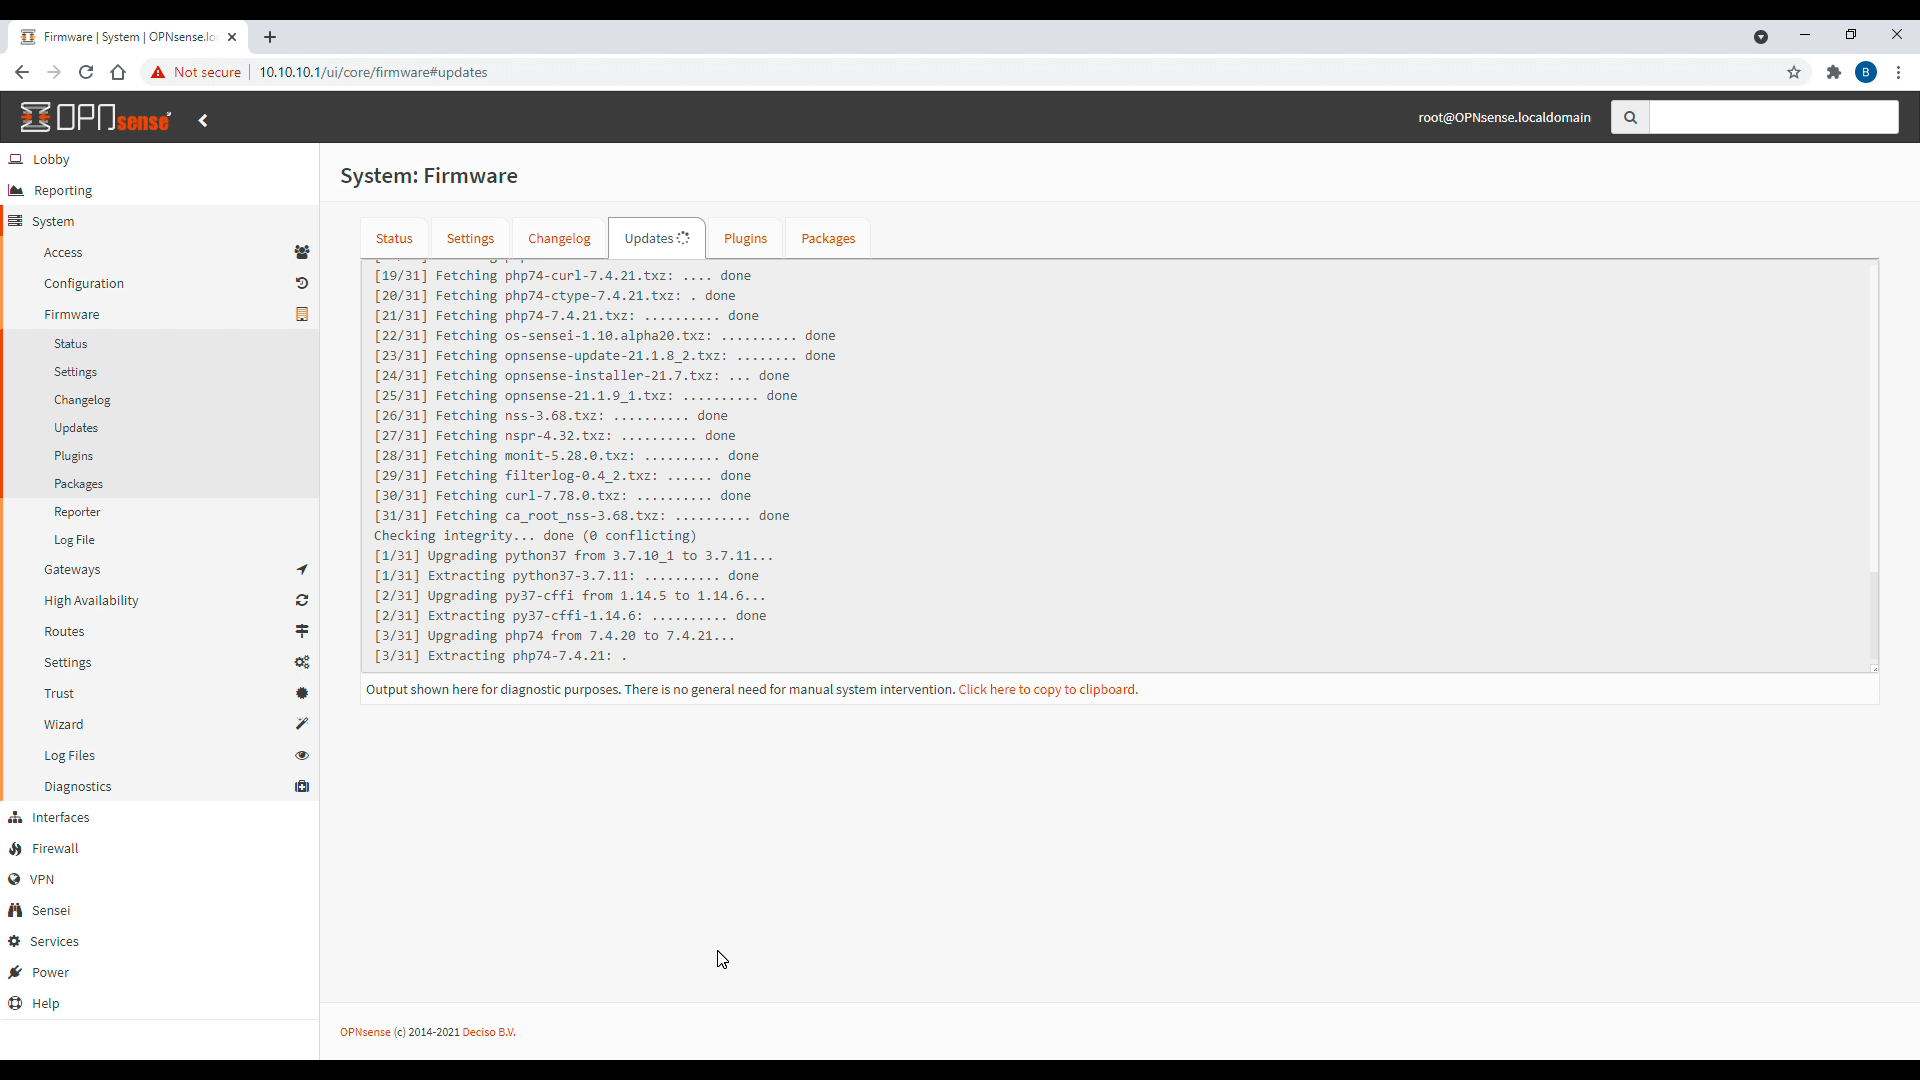
Task: Click Services gear icon
Action: point(14,942)
